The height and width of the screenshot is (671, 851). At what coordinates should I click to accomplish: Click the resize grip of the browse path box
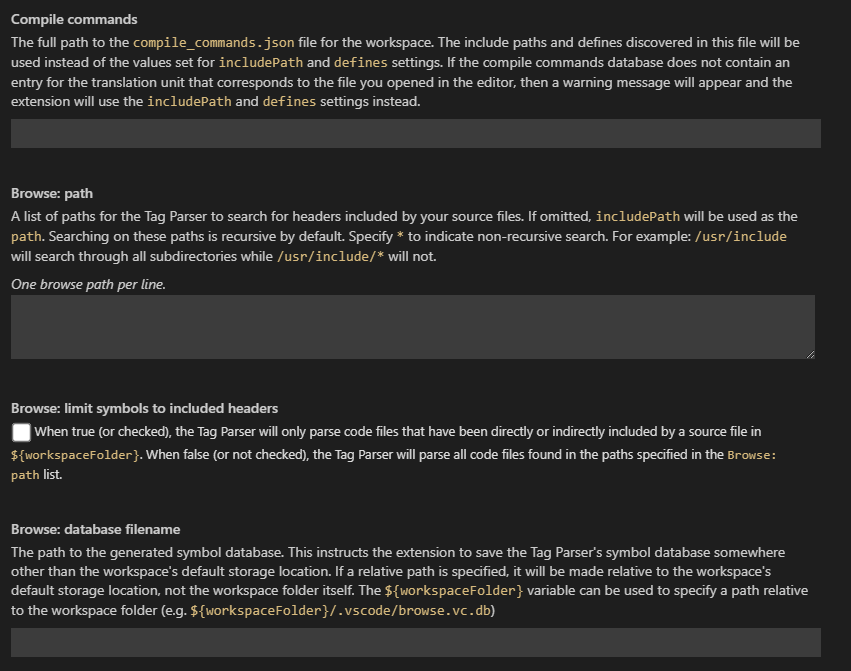pos(809,352)
